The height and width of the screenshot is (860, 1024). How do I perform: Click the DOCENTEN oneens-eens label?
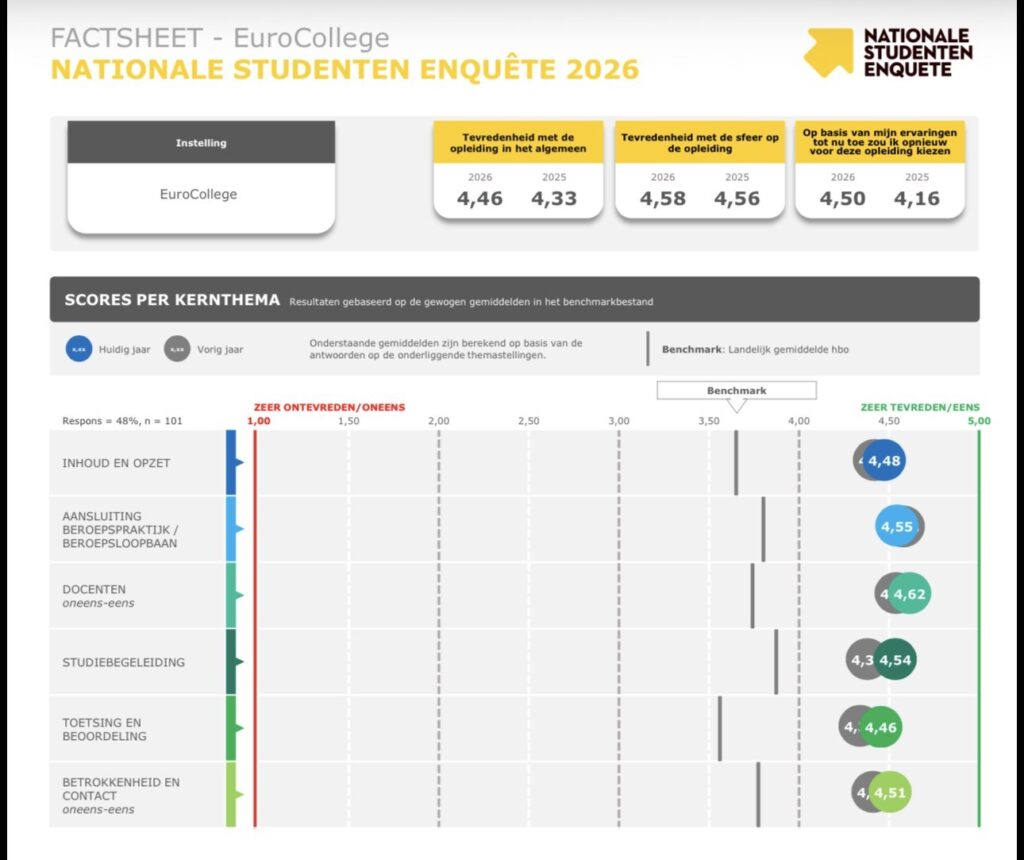[98, 596]
